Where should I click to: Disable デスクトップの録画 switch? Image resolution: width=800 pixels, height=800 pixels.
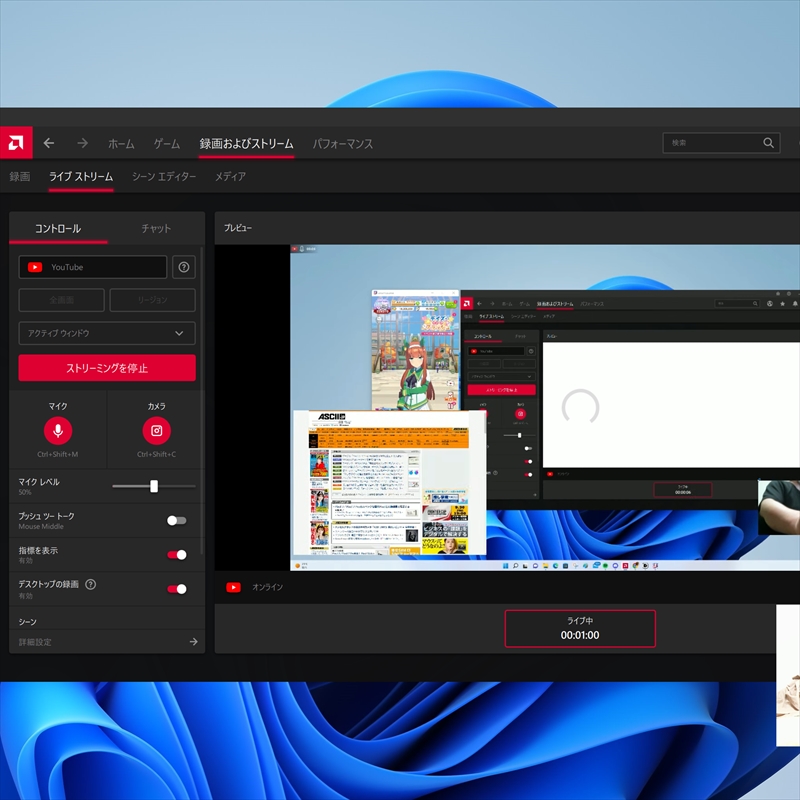coord(177,589)
